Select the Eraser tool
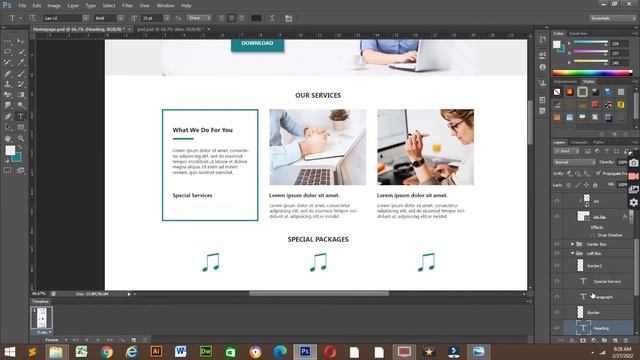This screenshot has width=640, height=360. (x=8, y=95)
